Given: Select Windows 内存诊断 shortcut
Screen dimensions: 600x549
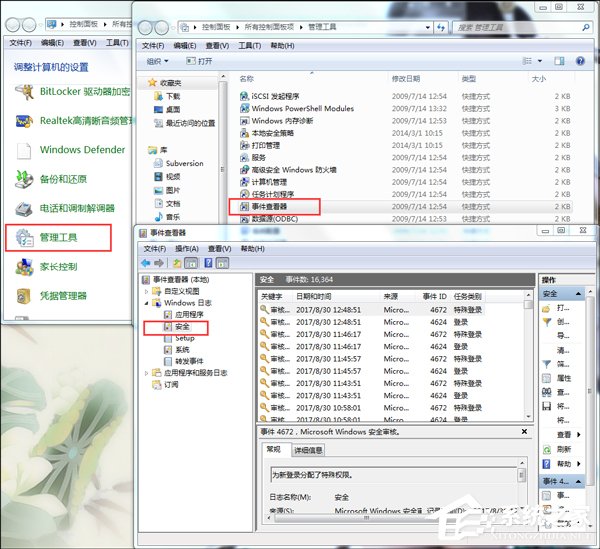Looking at the screenshot, I should click(276, 121).
